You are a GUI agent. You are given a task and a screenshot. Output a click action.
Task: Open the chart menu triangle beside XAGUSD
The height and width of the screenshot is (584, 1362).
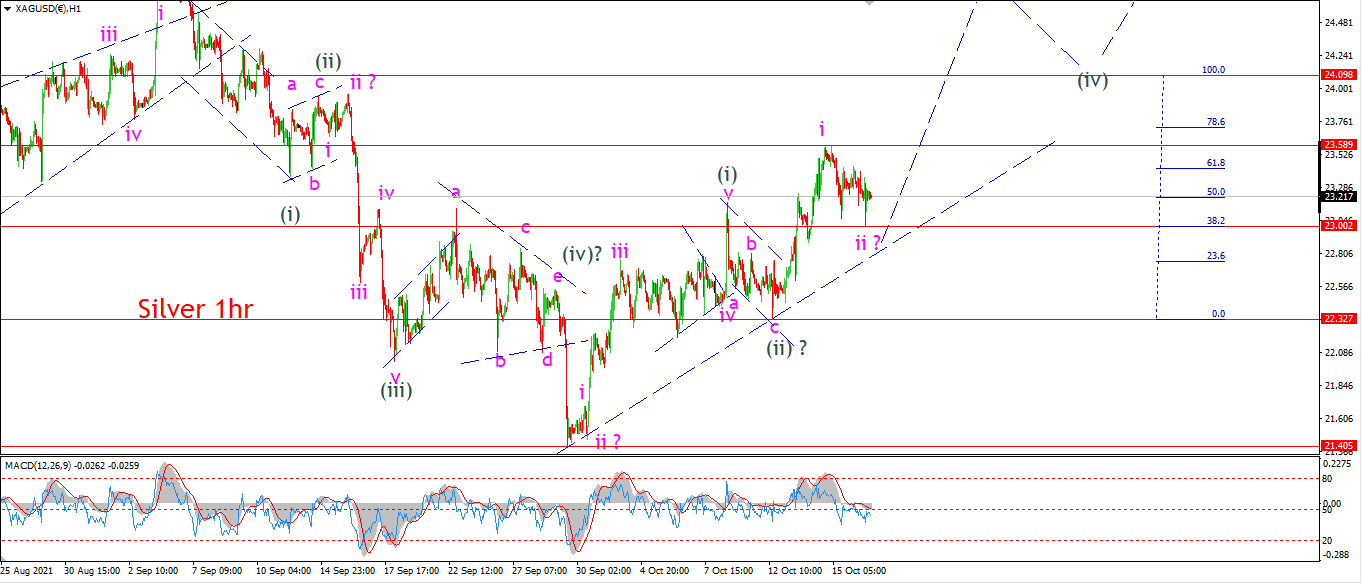tap(8, 9)
